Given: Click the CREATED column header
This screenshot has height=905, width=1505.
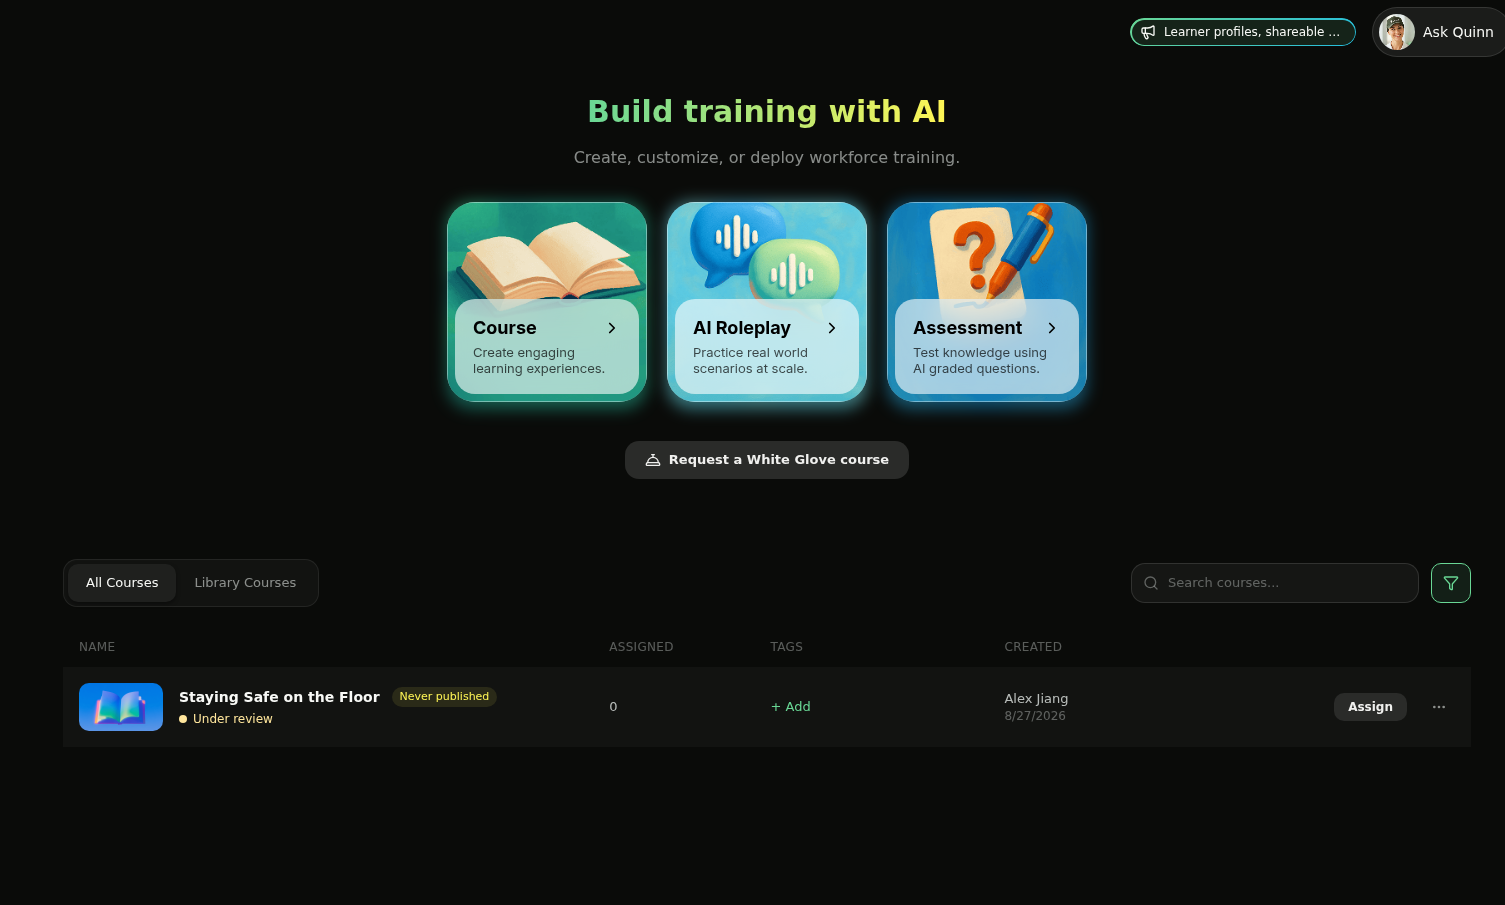Looking at the screenshot, I should pos(1033,647).
